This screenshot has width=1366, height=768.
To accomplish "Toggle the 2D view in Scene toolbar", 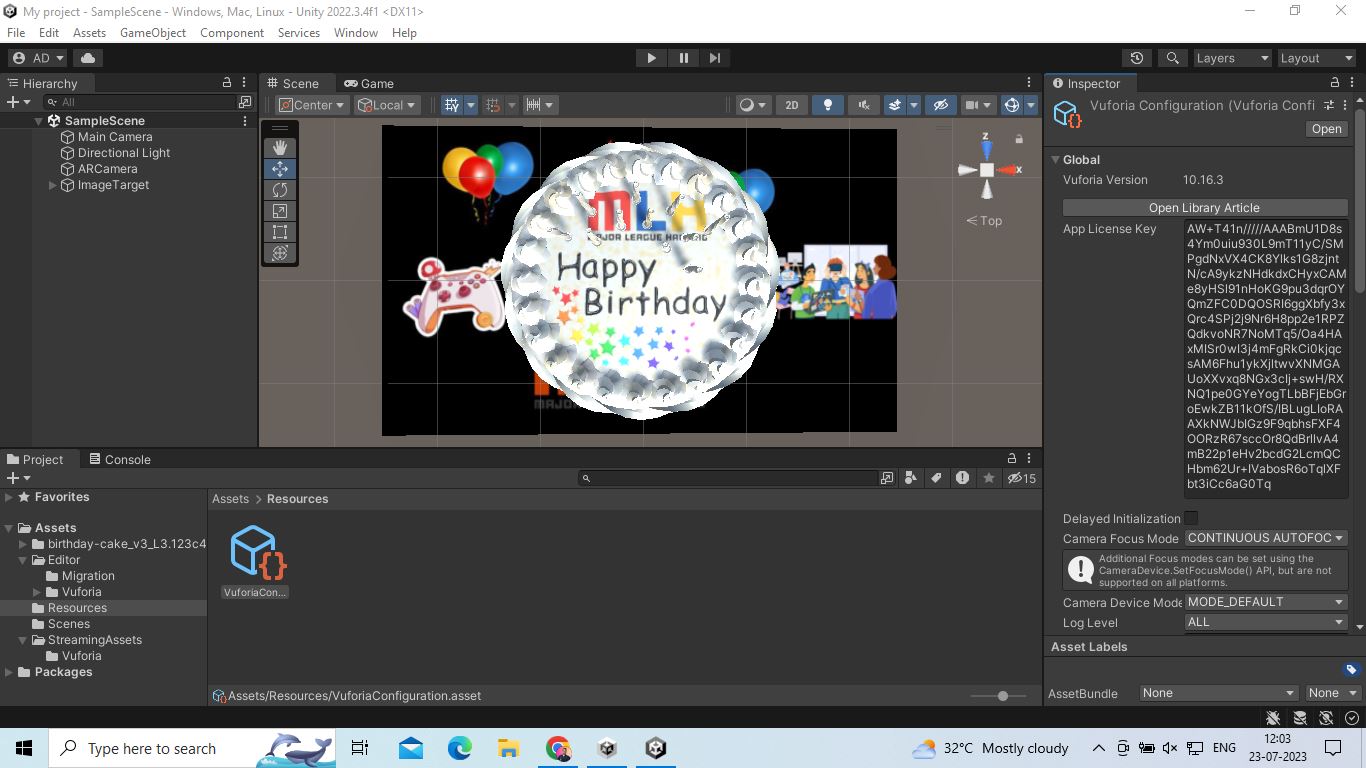I will click(791, 104).
